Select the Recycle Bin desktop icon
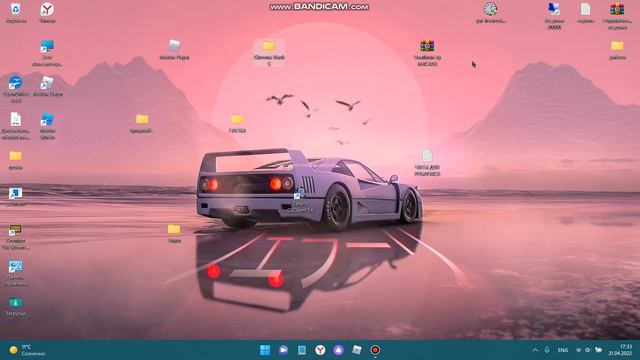640x360 pixels. click(16, 13)
